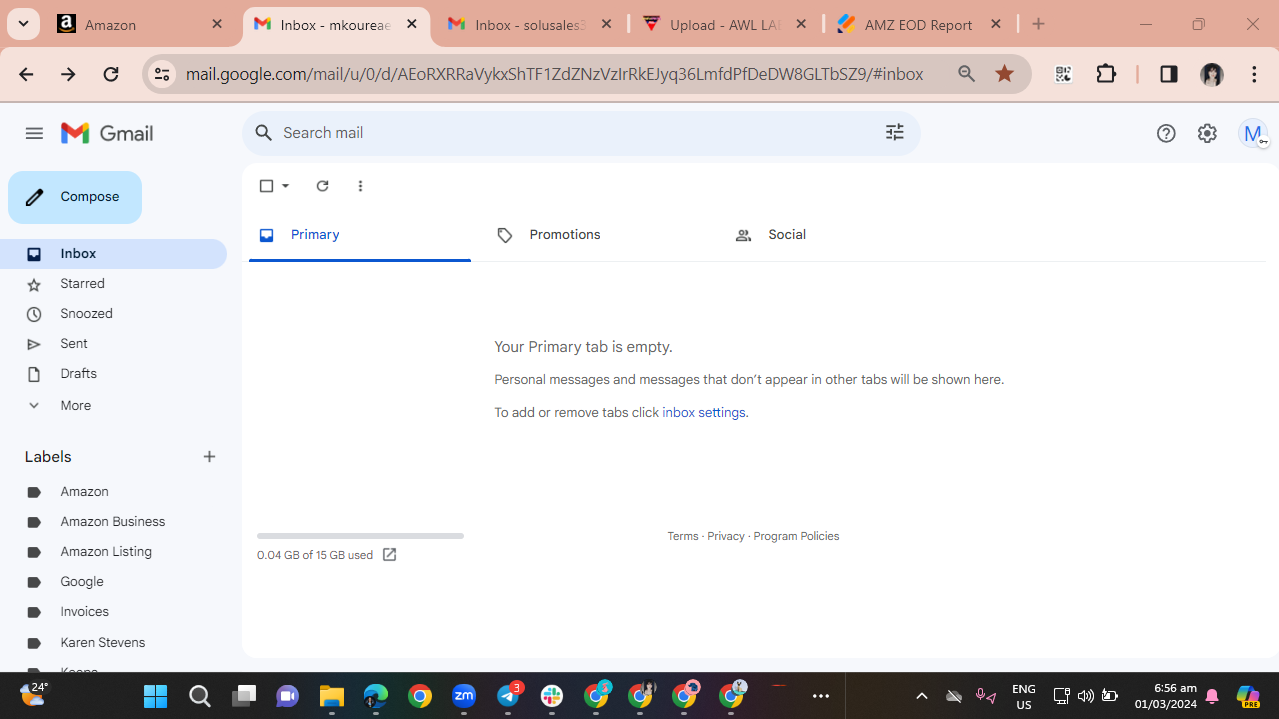The width and height of the screenshot is (1279, 719).
Task: Switch to the Social tab
Action: [x=836, y=235]
